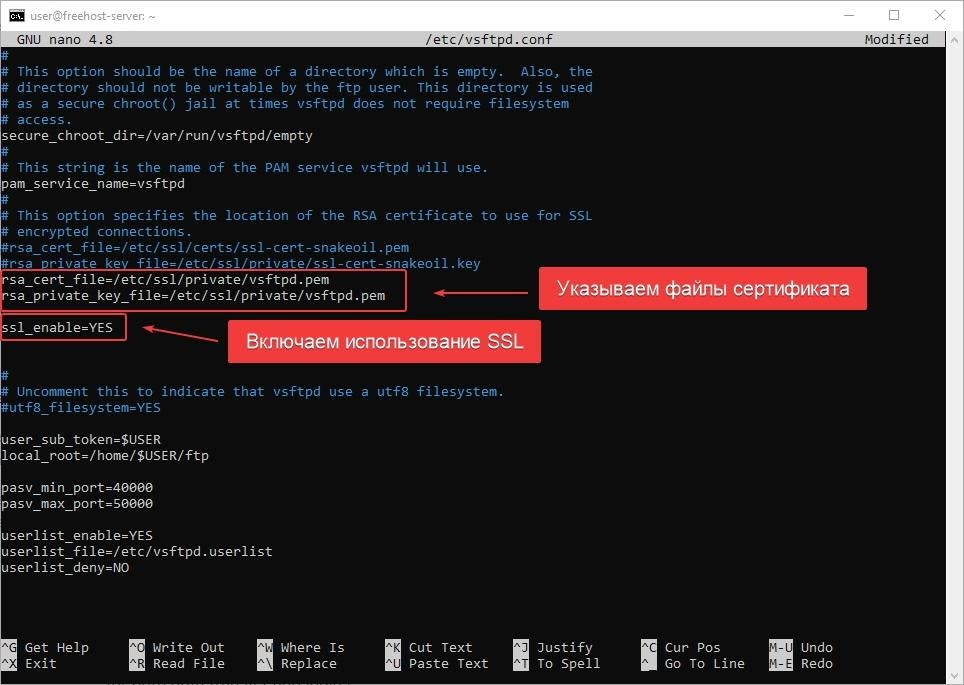Click the userlist_enable=YES line
964x685 pixels.
77,535
